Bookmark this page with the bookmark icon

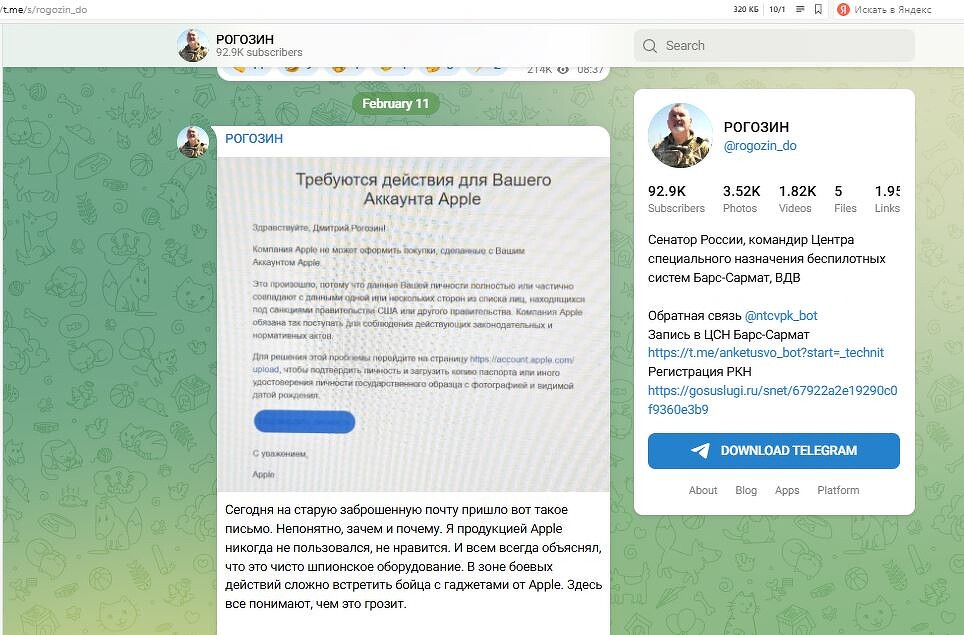(818, 9)
